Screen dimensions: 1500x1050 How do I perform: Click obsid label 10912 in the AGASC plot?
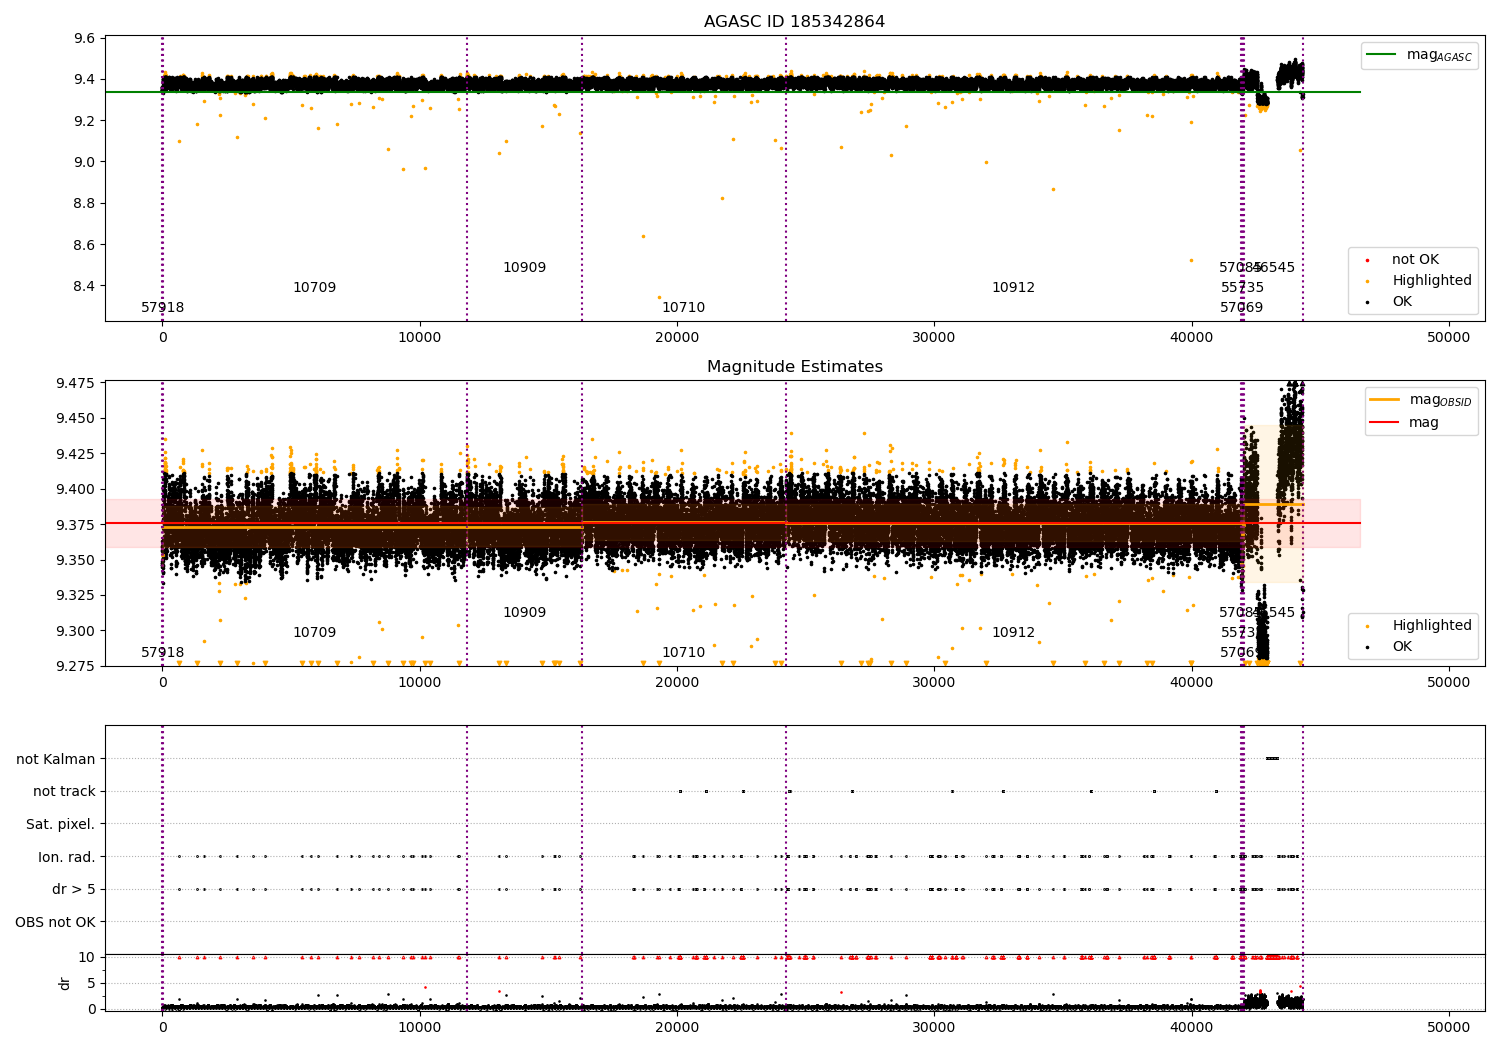click(x=1013, y=288)
